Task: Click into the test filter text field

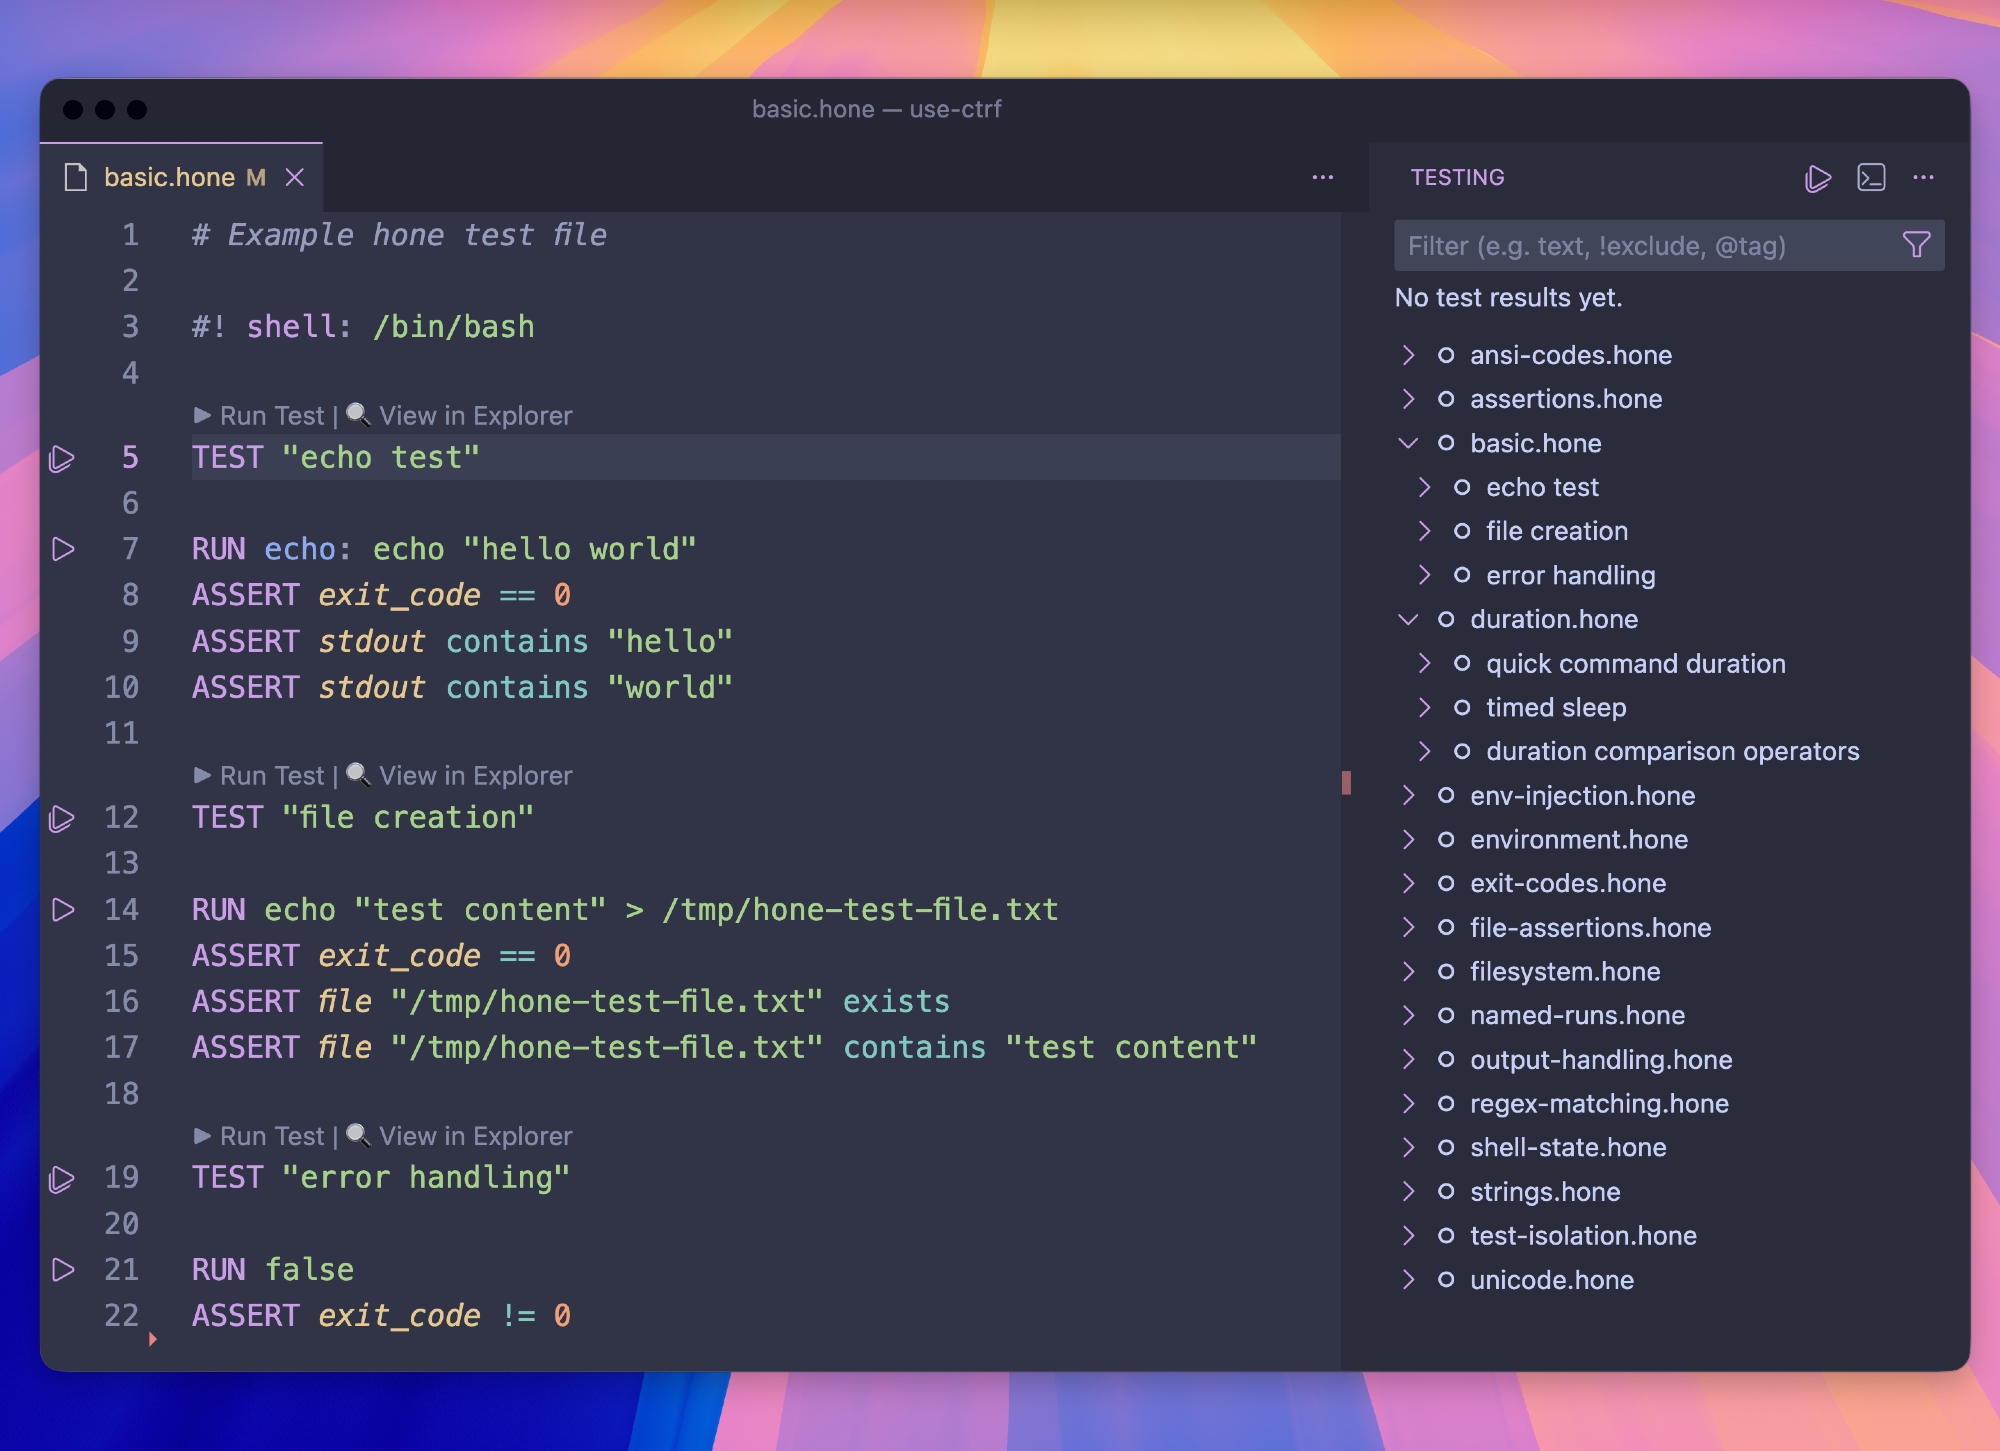Action: point(1640,246)
